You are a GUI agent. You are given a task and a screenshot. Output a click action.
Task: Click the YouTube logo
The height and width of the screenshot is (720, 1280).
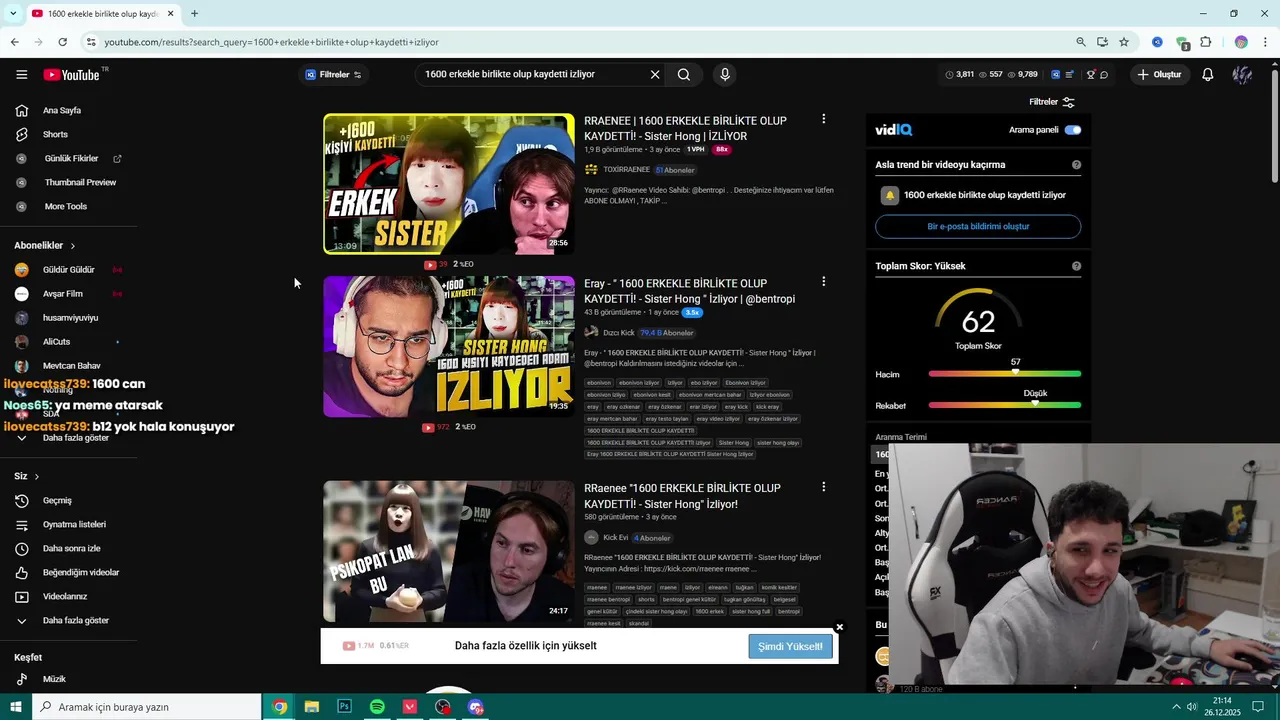coord(71,75)
